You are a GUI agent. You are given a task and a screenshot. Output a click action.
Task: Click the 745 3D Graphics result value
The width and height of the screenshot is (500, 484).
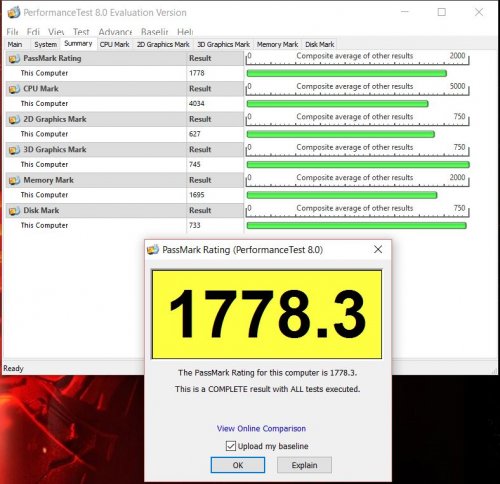click(x=195, y=164)
